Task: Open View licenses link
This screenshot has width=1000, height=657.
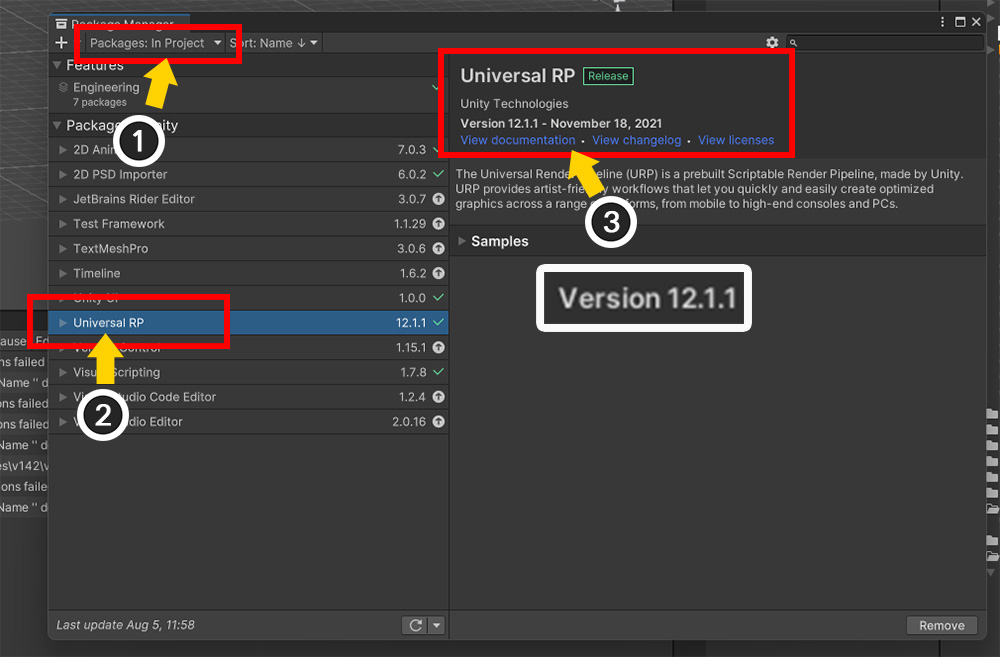Action: click(736, 140)
